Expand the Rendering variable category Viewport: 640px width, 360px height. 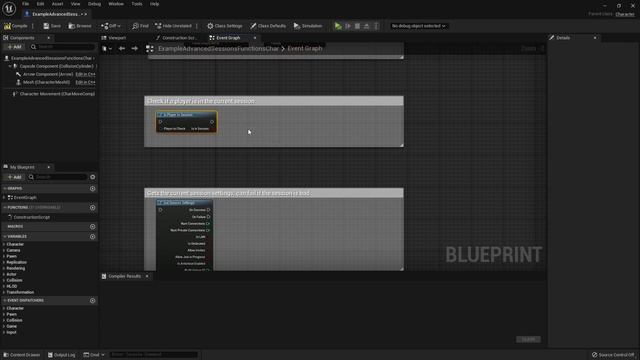pos(4,268)
